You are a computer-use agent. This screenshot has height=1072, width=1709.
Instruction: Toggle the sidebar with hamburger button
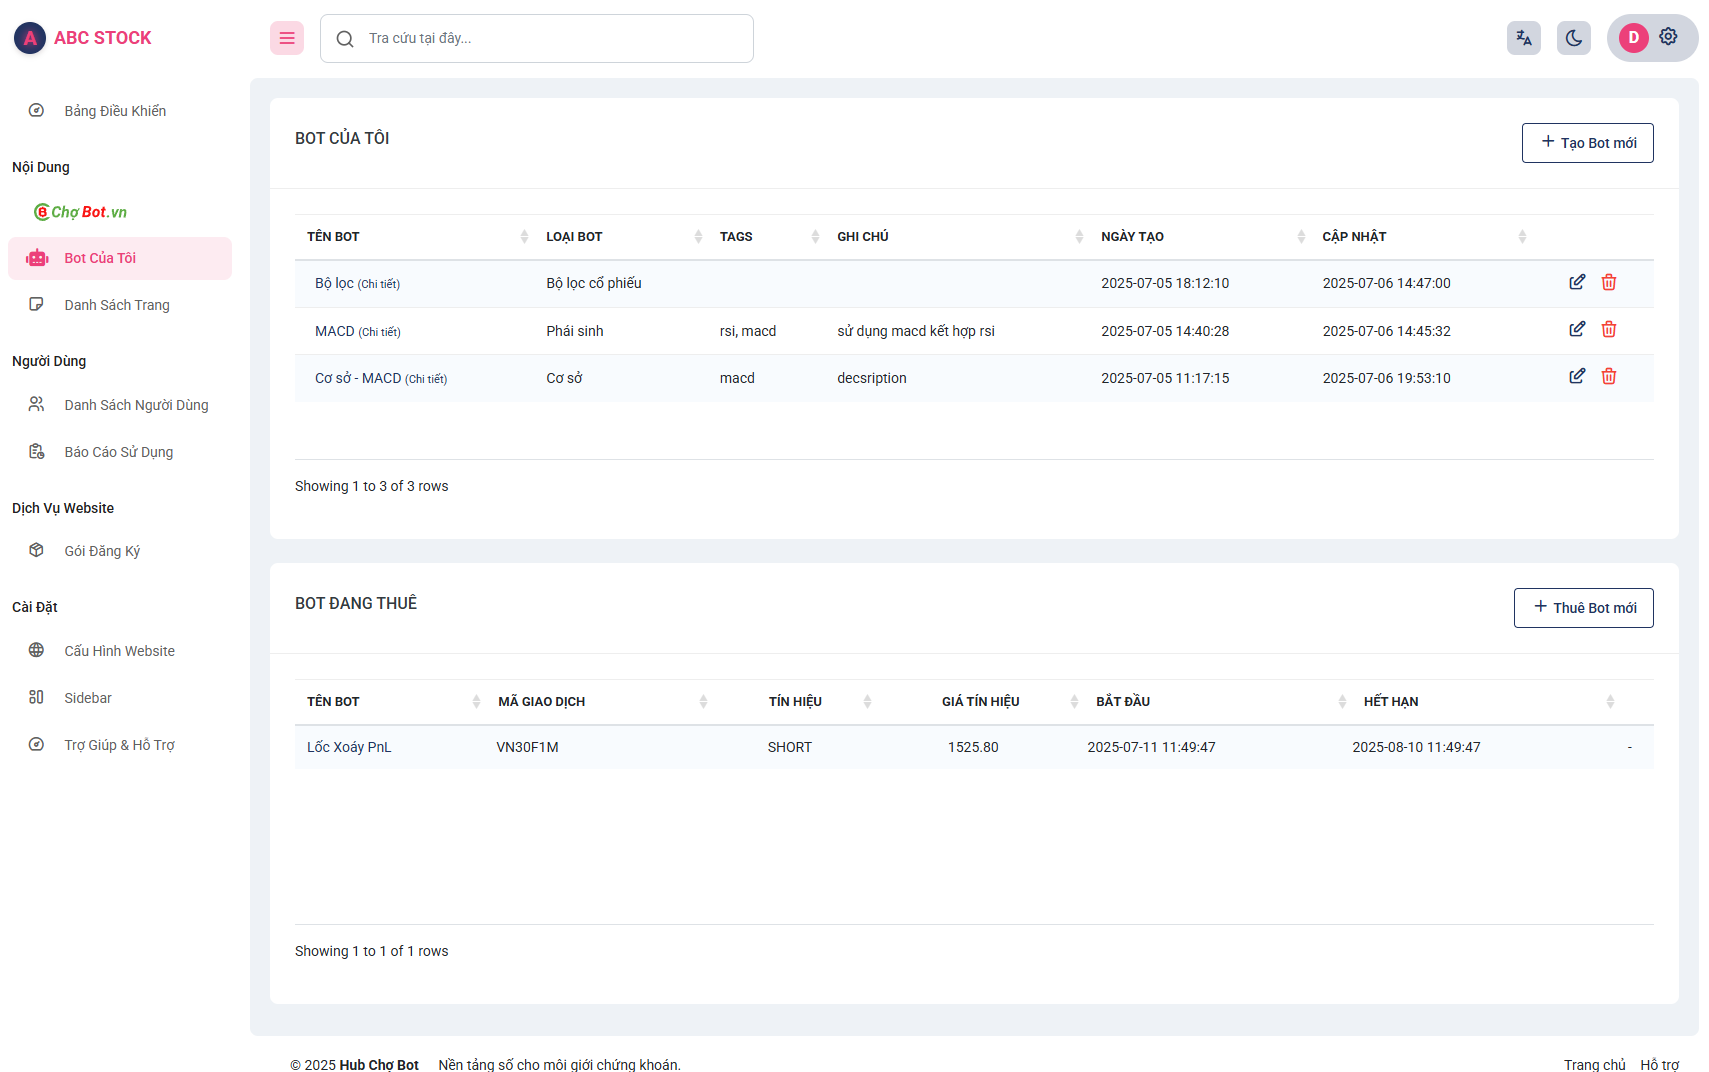[287, 38]
